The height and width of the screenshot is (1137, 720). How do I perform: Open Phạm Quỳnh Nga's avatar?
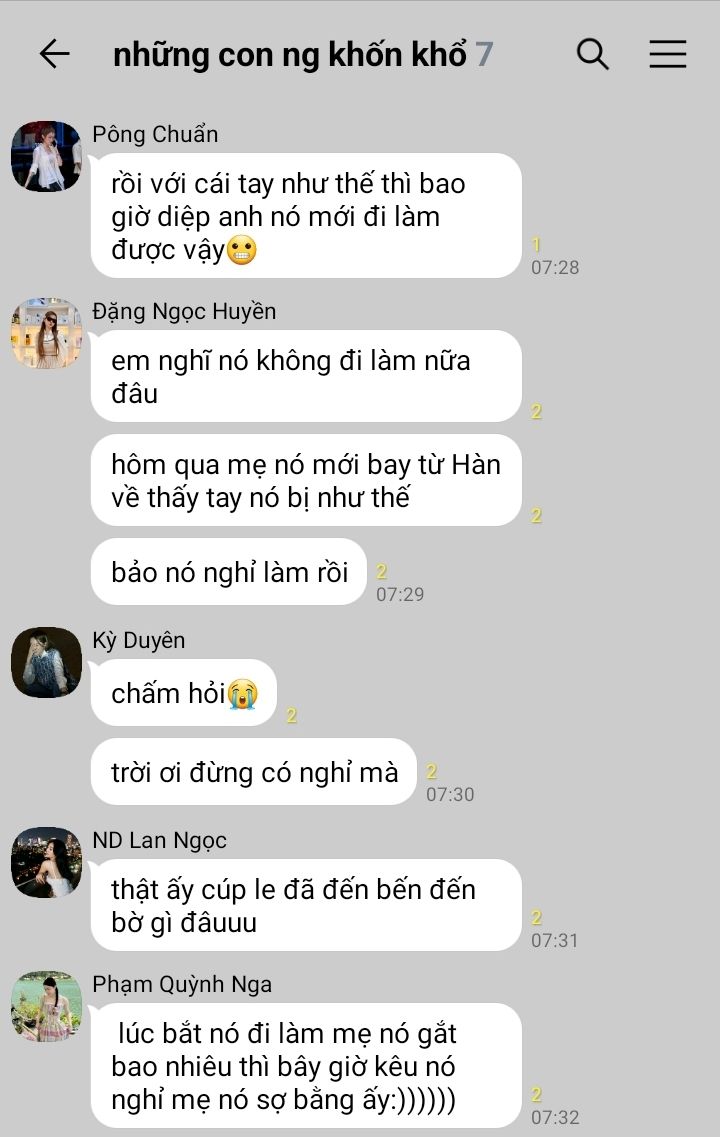[46, 1006]
